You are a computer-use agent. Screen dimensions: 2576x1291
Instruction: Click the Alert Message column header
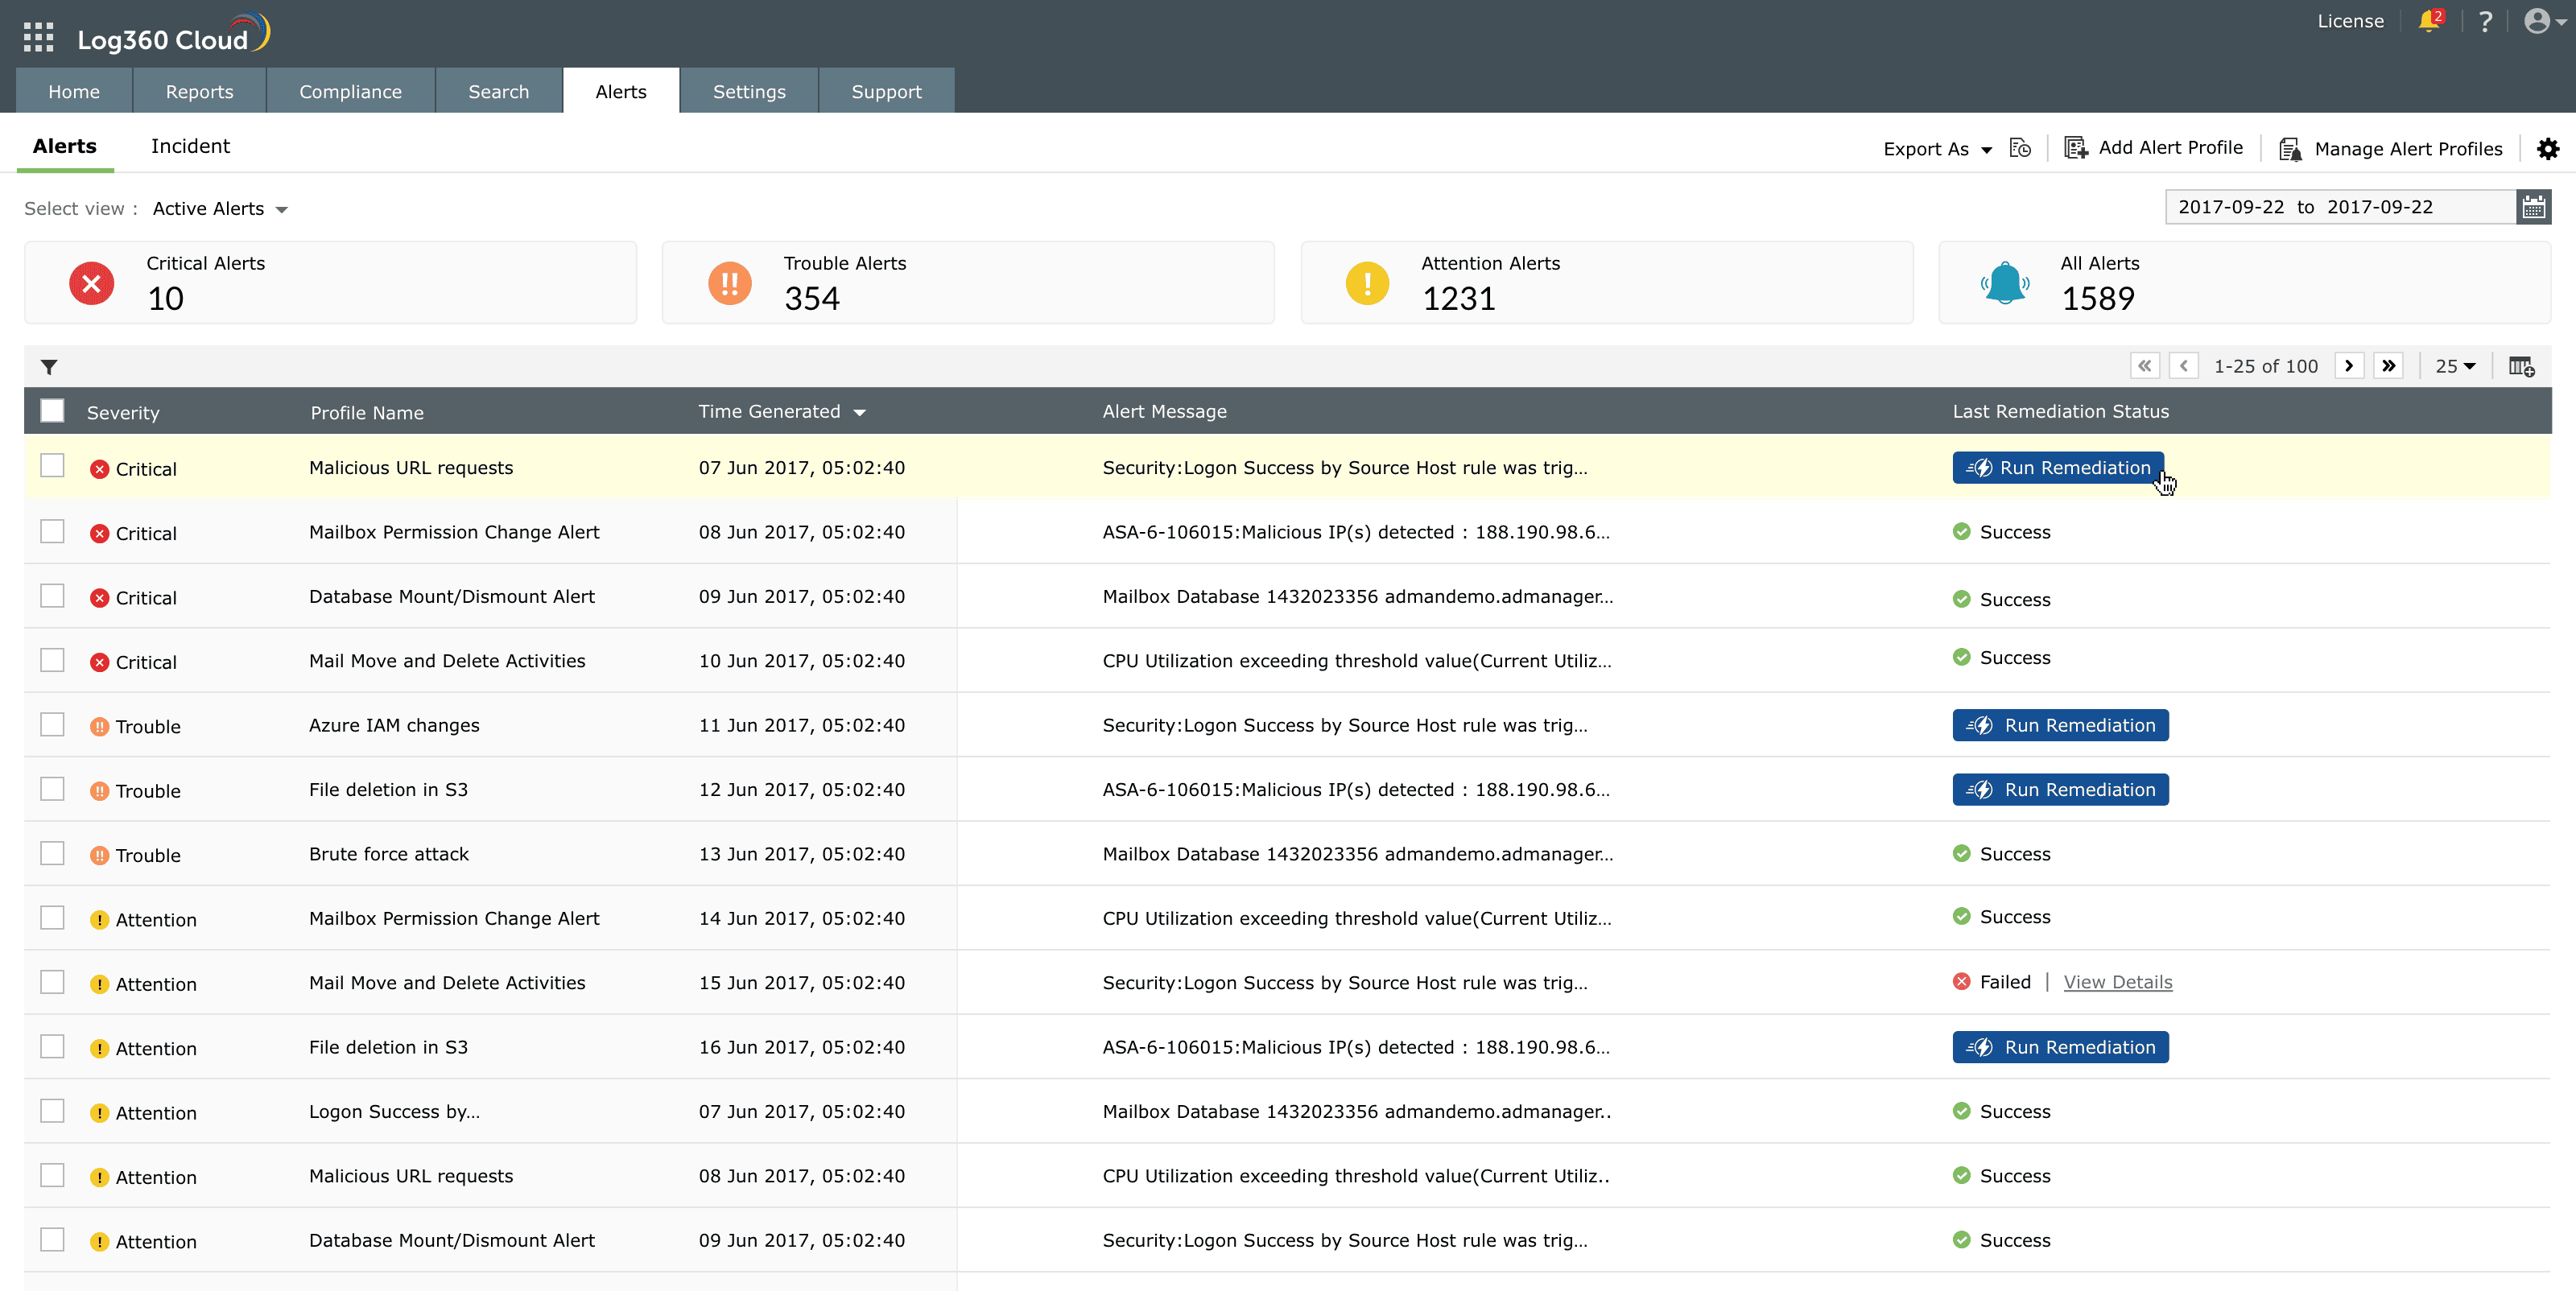click(x=1164, y=411)
